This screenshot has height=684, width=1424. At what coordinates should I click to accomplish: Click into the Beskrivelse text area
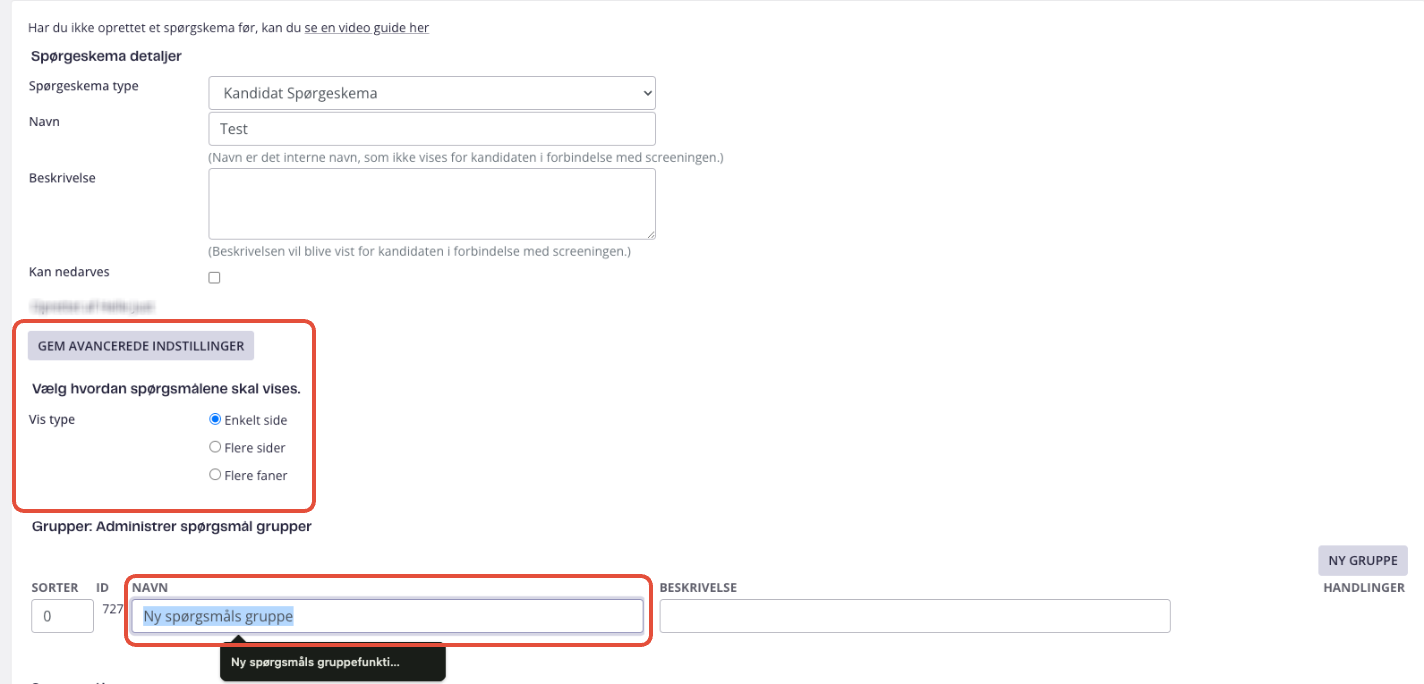pyautogui.click(x=432, y=204)
